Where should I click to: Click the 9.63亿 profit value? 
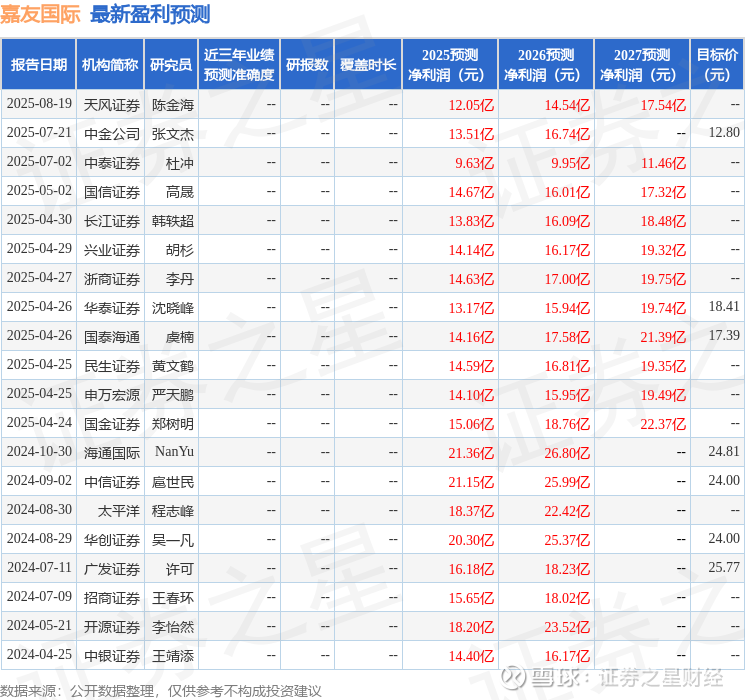475,163
